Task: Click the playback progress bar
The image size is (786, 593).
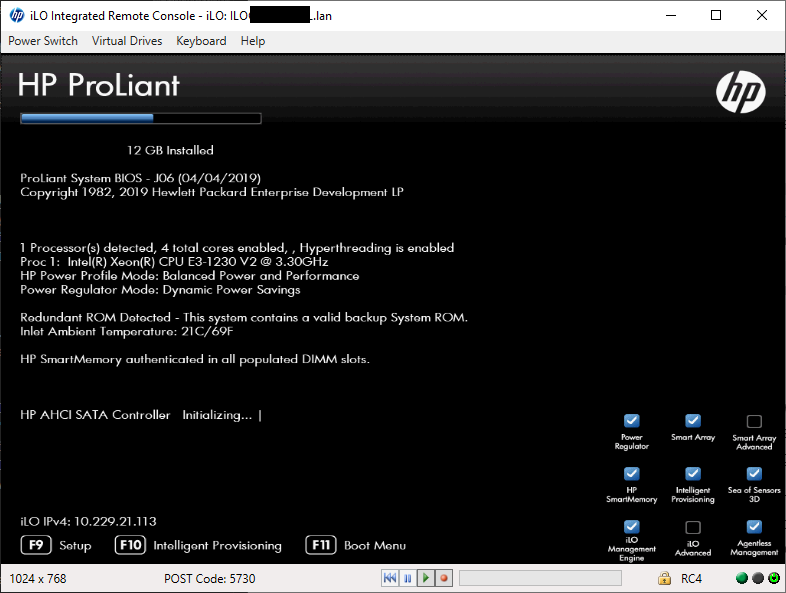Action: click(540, 578)
